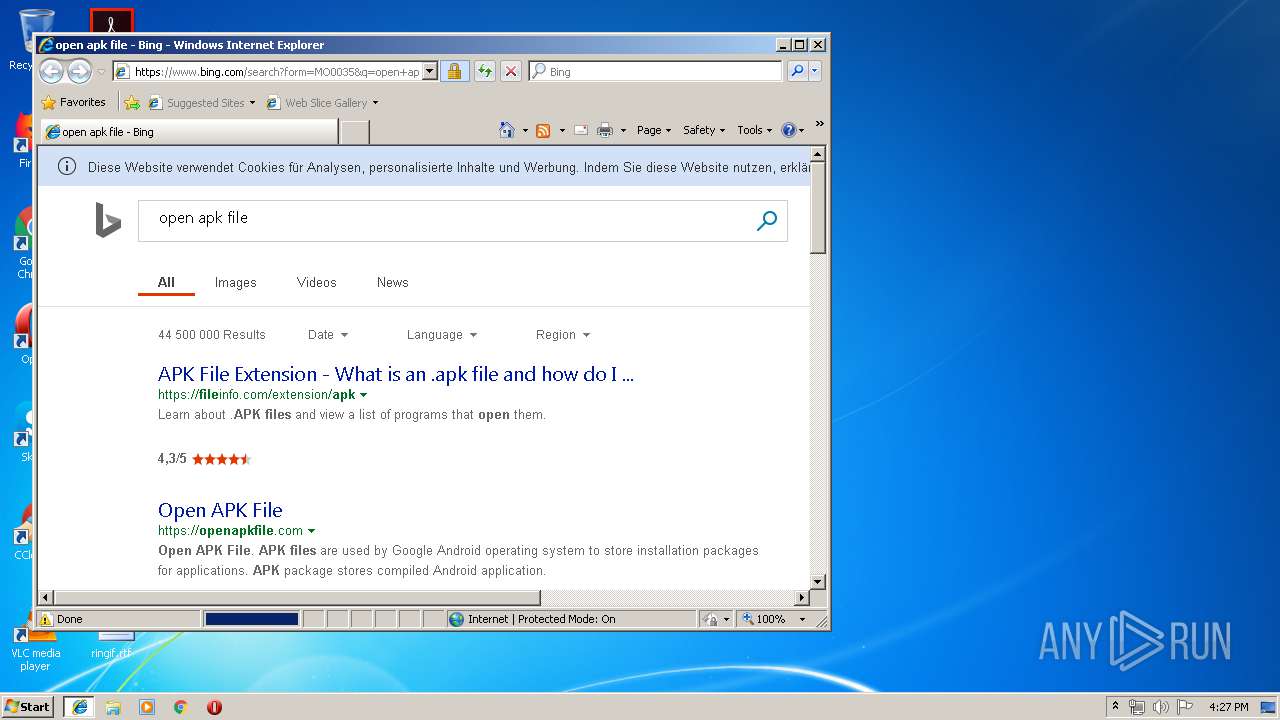1280x720 pixels.
Task: Open the Opera icon in taskbar
Action: point(214,707)
